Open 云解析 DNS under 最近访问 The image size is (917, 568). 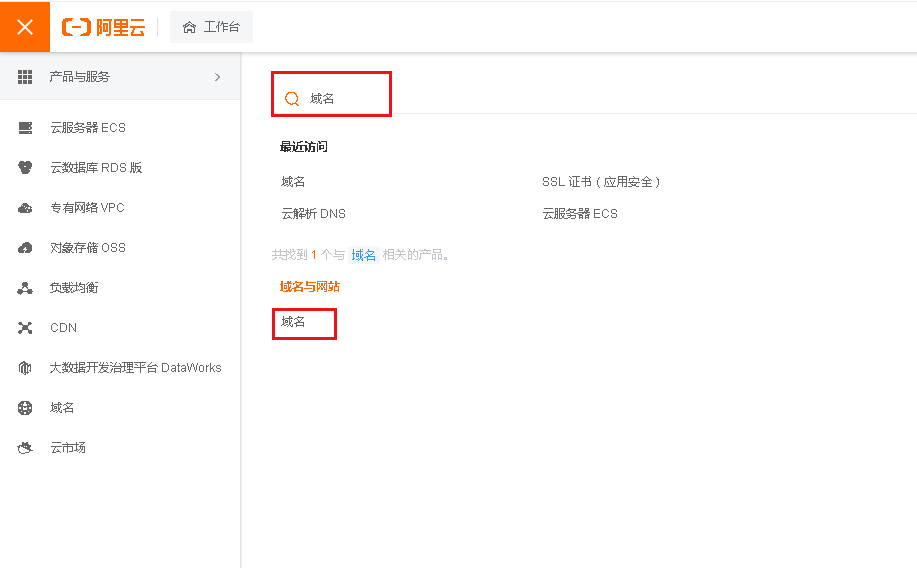[x=313, y=214]
